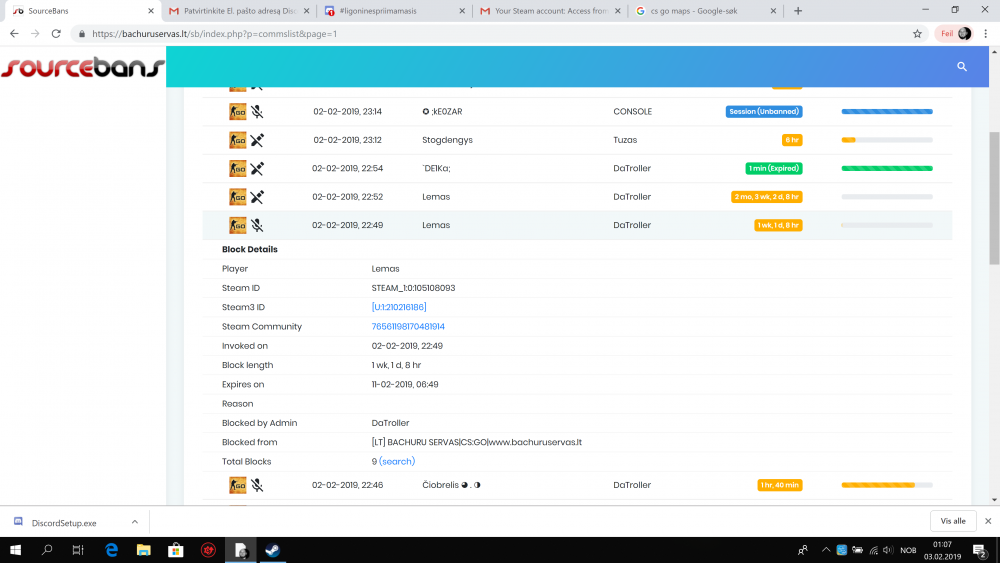Click the muted microphone icon in ;kE0ZAR row
1000x563 pixels.
pyautogui.click(x=257, y=112)
